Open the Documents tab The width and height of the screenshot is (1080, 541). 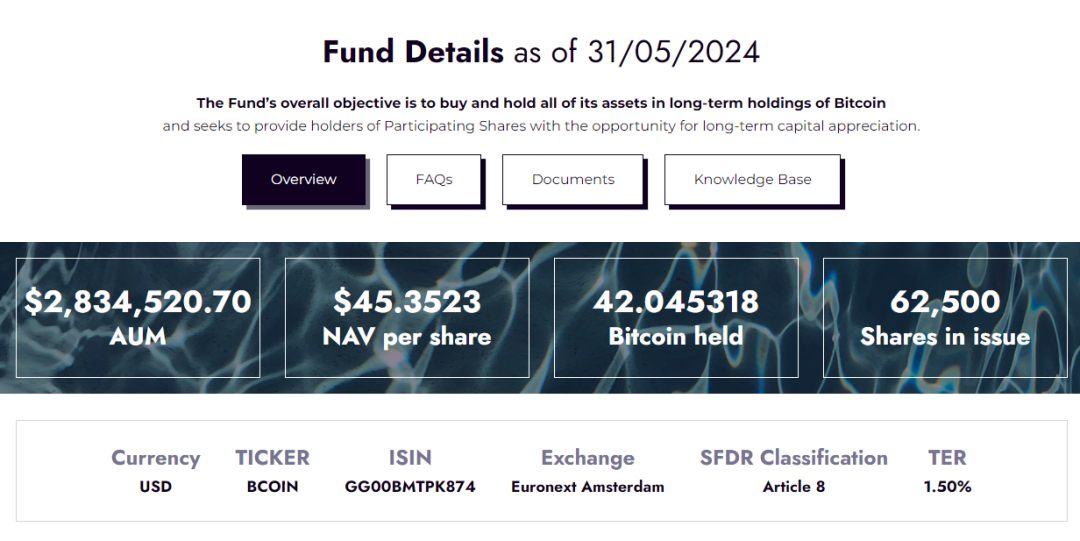pos(573,180)
